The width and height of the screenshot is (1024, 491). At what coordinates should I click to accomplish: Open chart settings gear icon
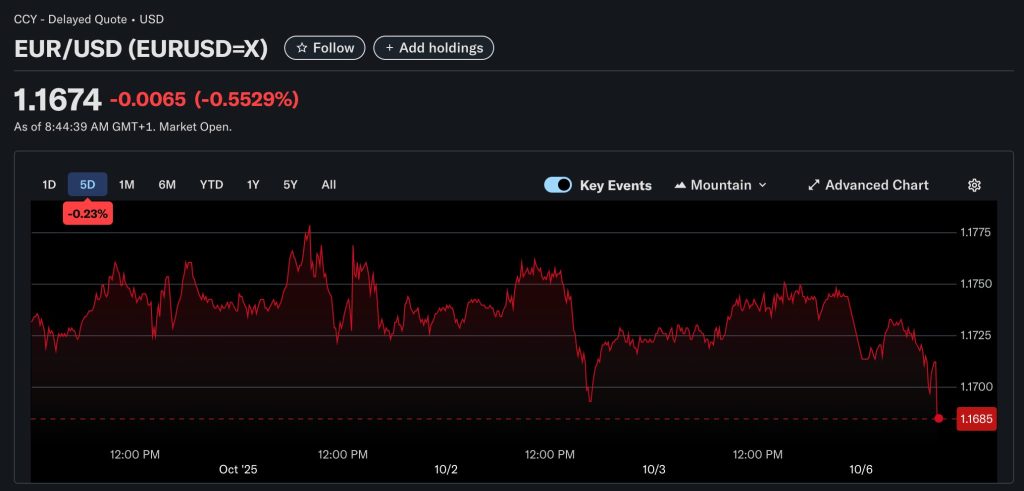974,185
